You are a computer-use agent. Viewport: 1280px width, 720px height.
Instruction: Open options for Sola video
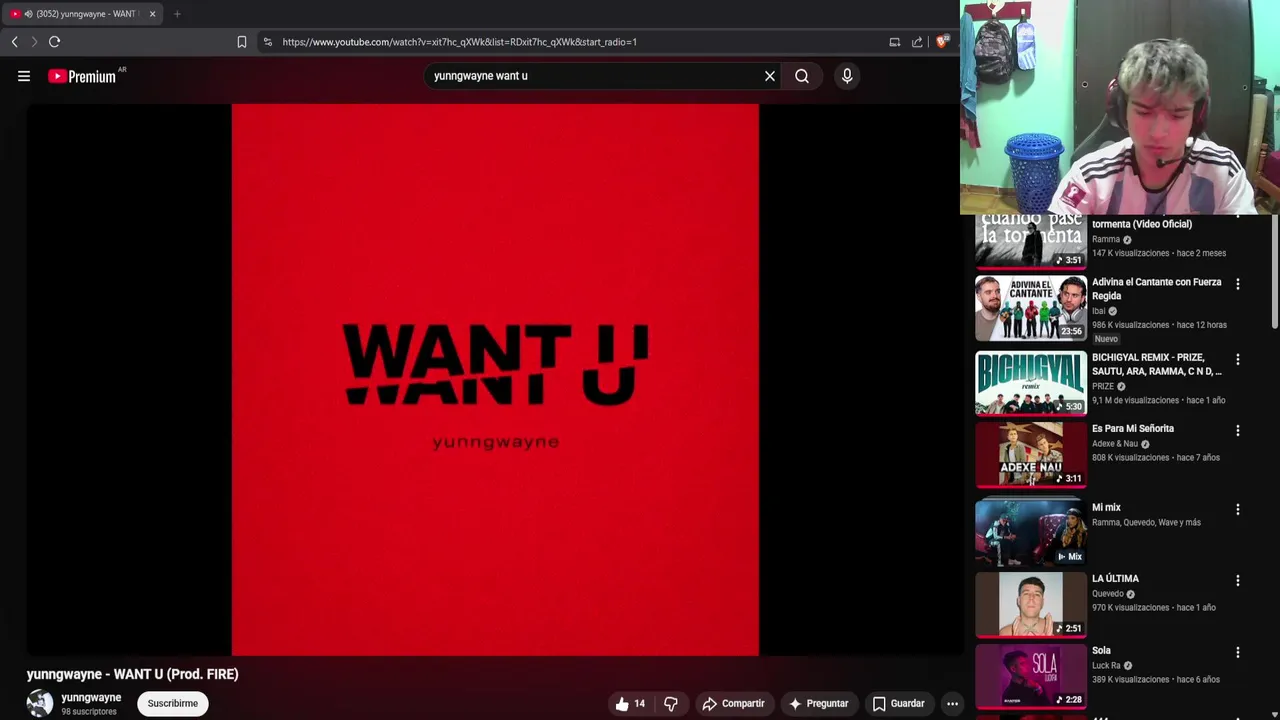click(1238, 652)
